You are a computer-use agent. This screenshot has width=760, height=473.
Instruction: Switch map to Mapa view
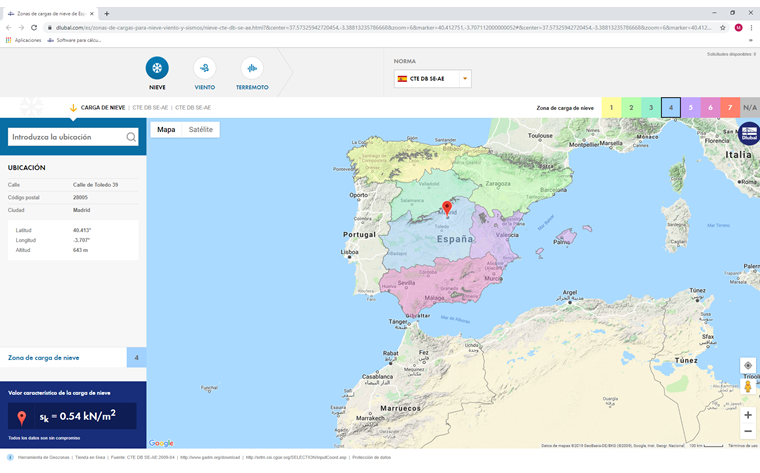click(166, 129)
